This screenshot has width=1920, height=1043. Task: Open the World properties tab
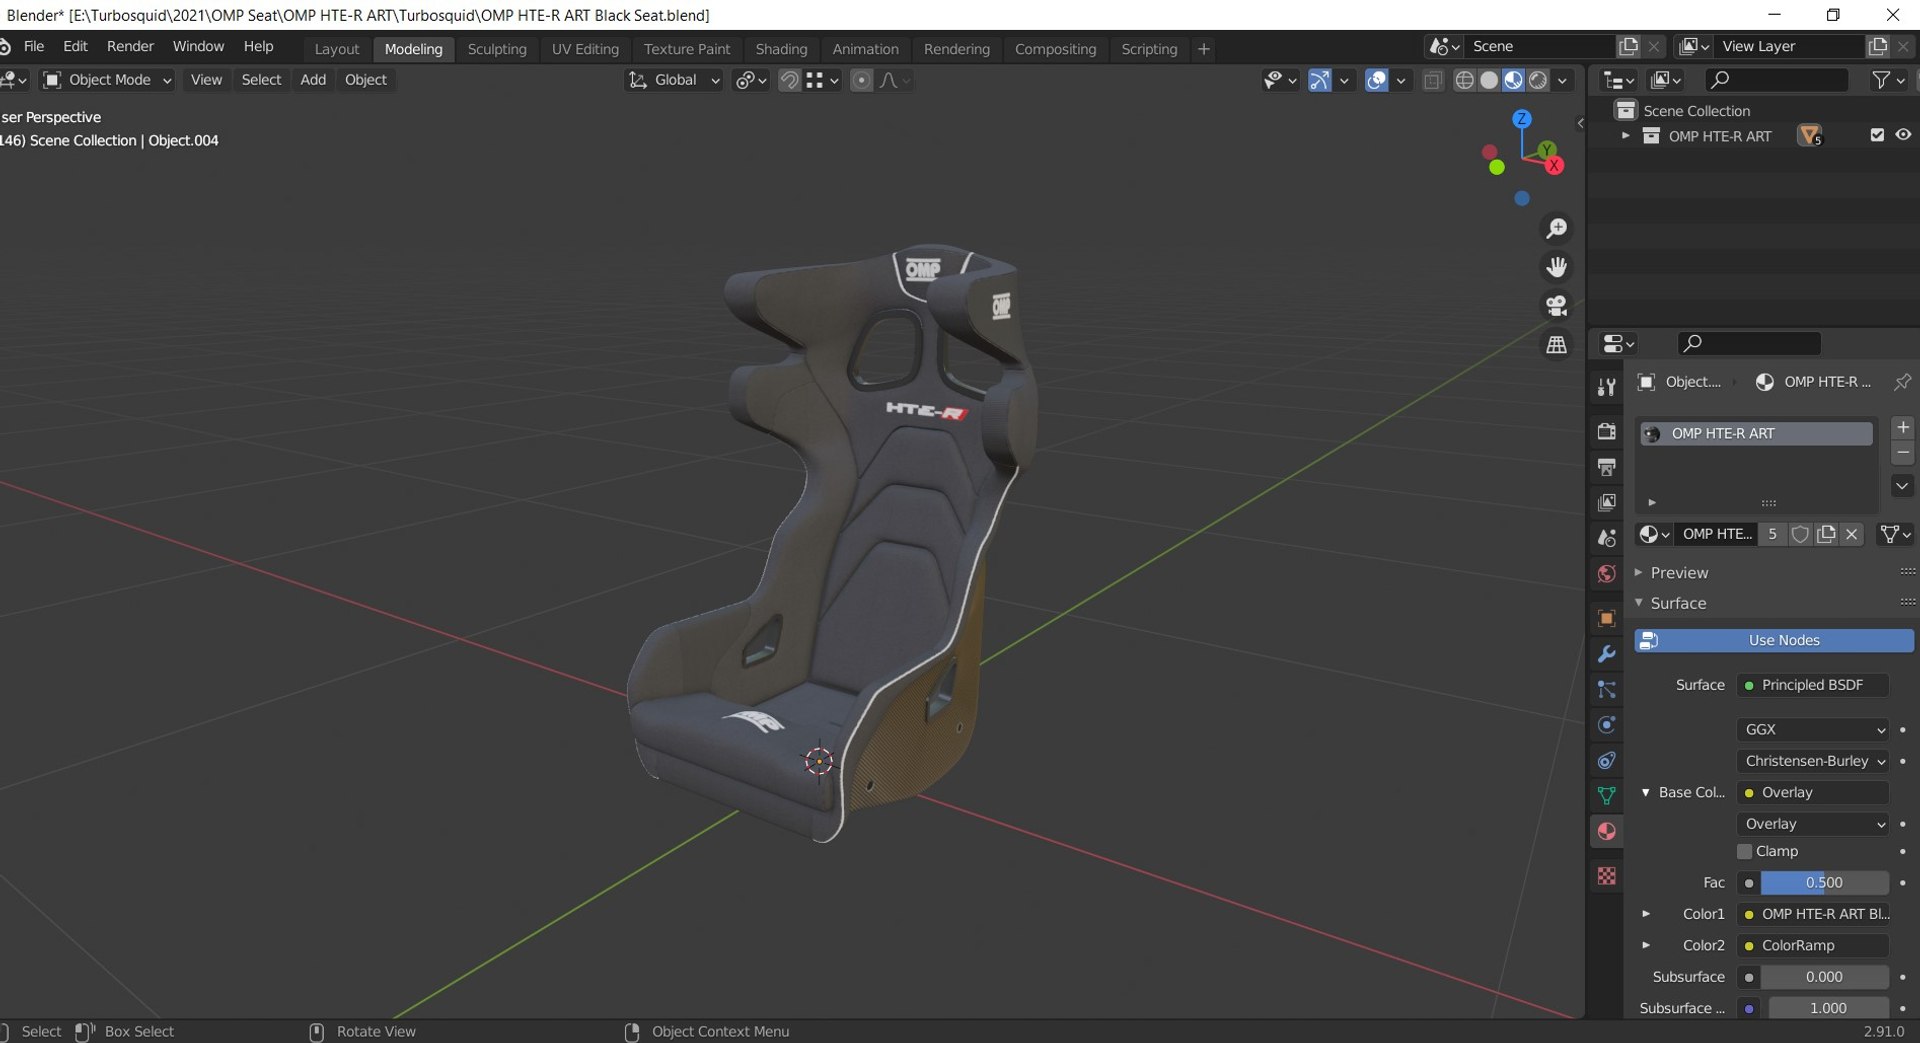pos(1606,574)
